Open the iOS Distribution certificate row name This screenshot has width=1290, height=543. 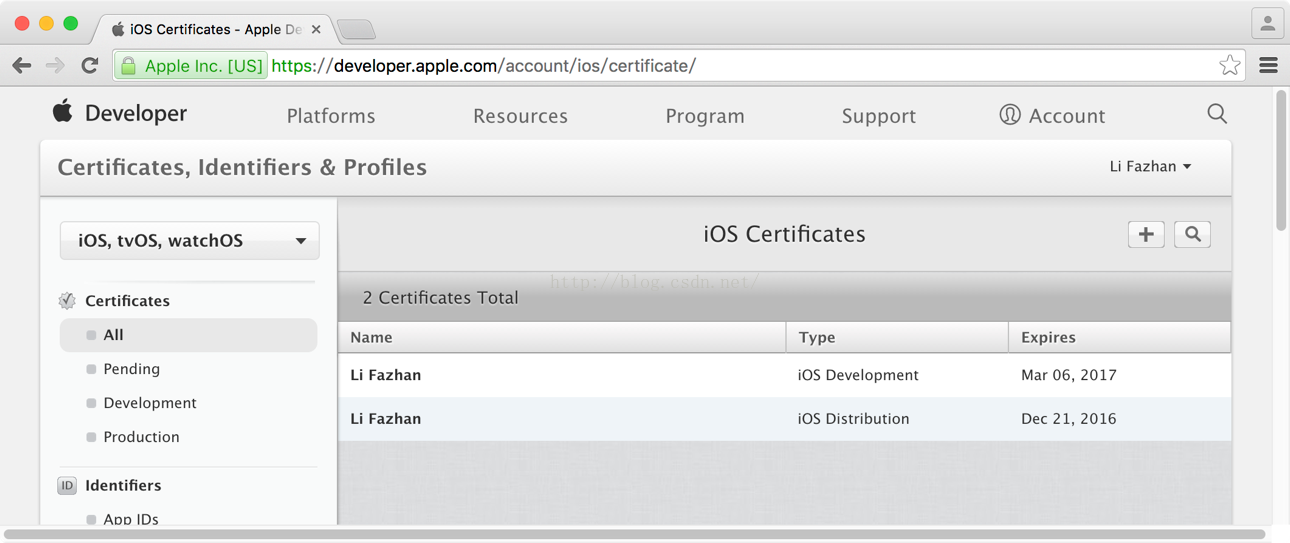385,419
